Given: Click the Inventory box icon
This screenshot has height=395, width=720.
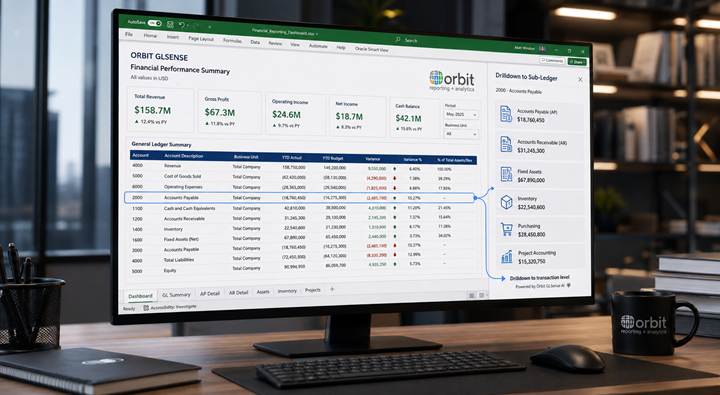Looking at the screenshot, I should pyautogui.click(x=506, y=202).
